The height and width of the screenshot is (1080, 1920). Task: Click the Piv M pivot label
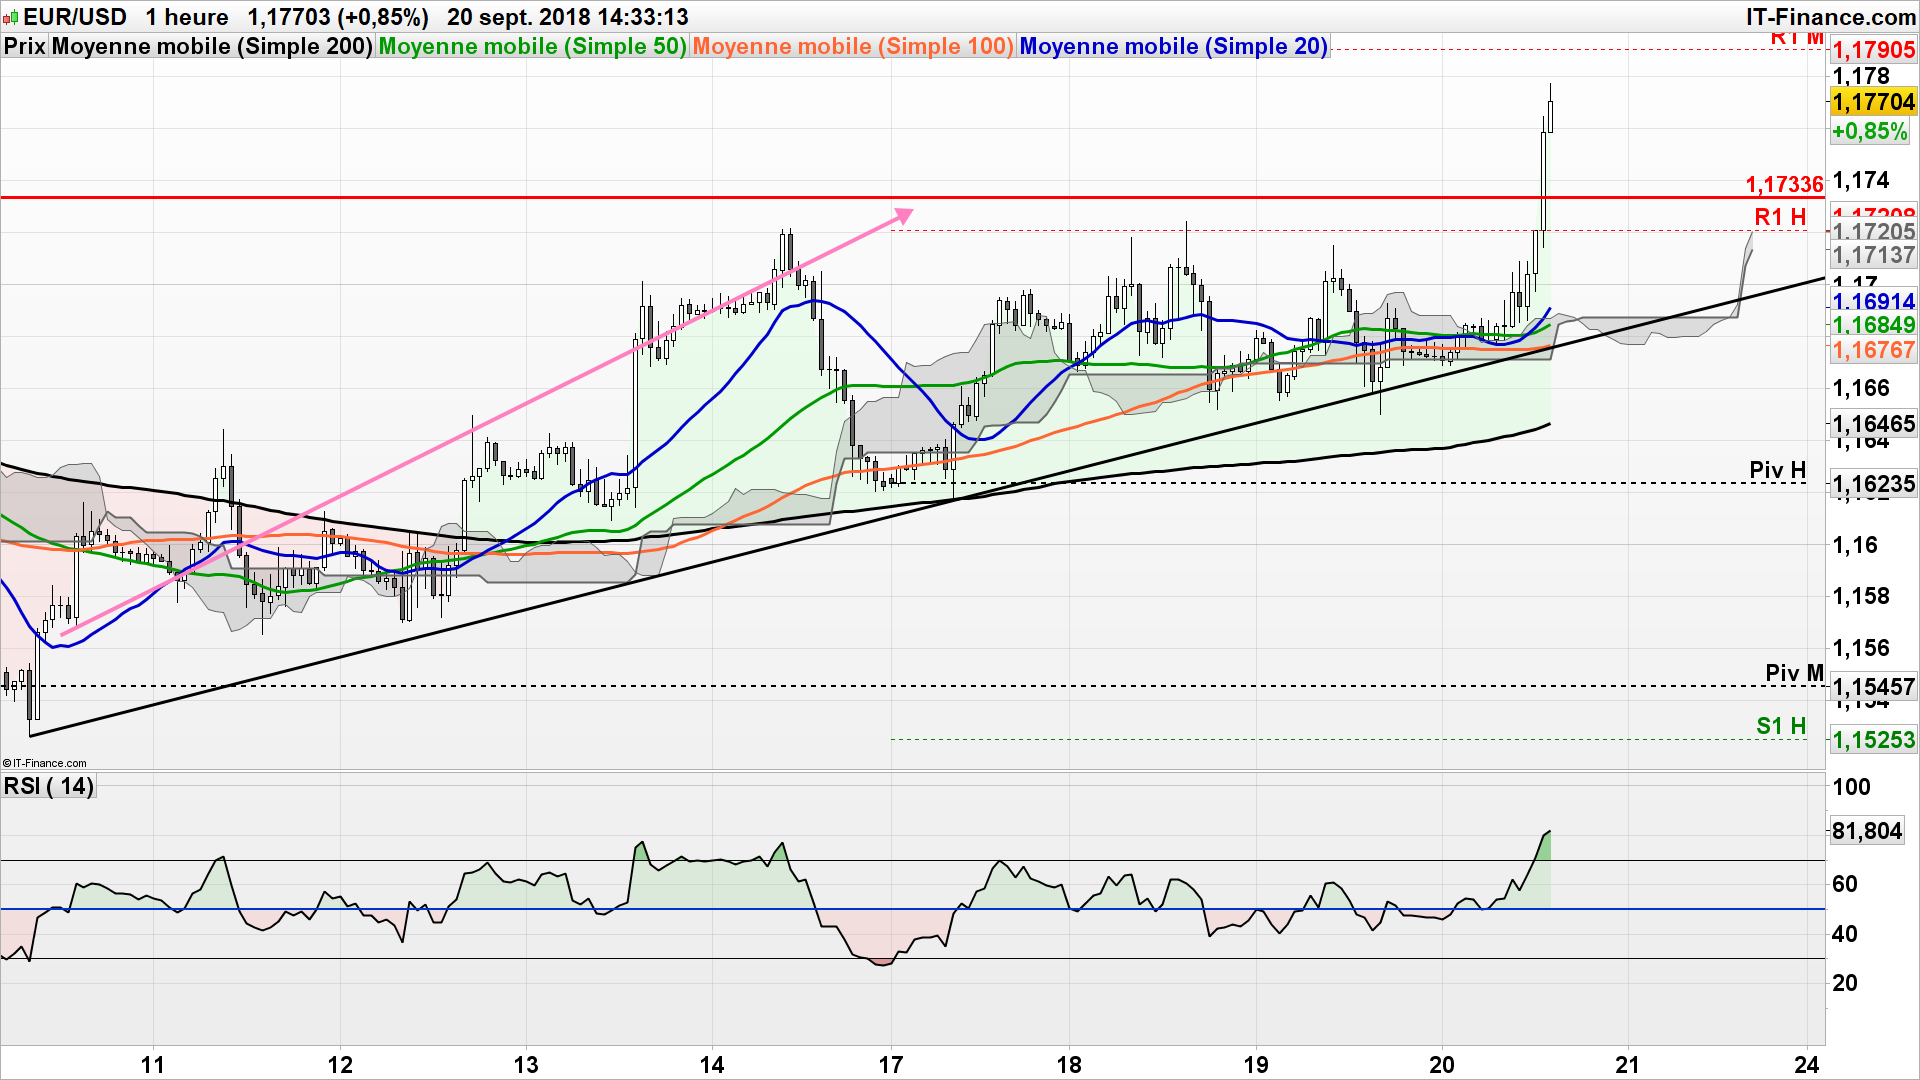pyautogui.click(x=1794, y=673)
